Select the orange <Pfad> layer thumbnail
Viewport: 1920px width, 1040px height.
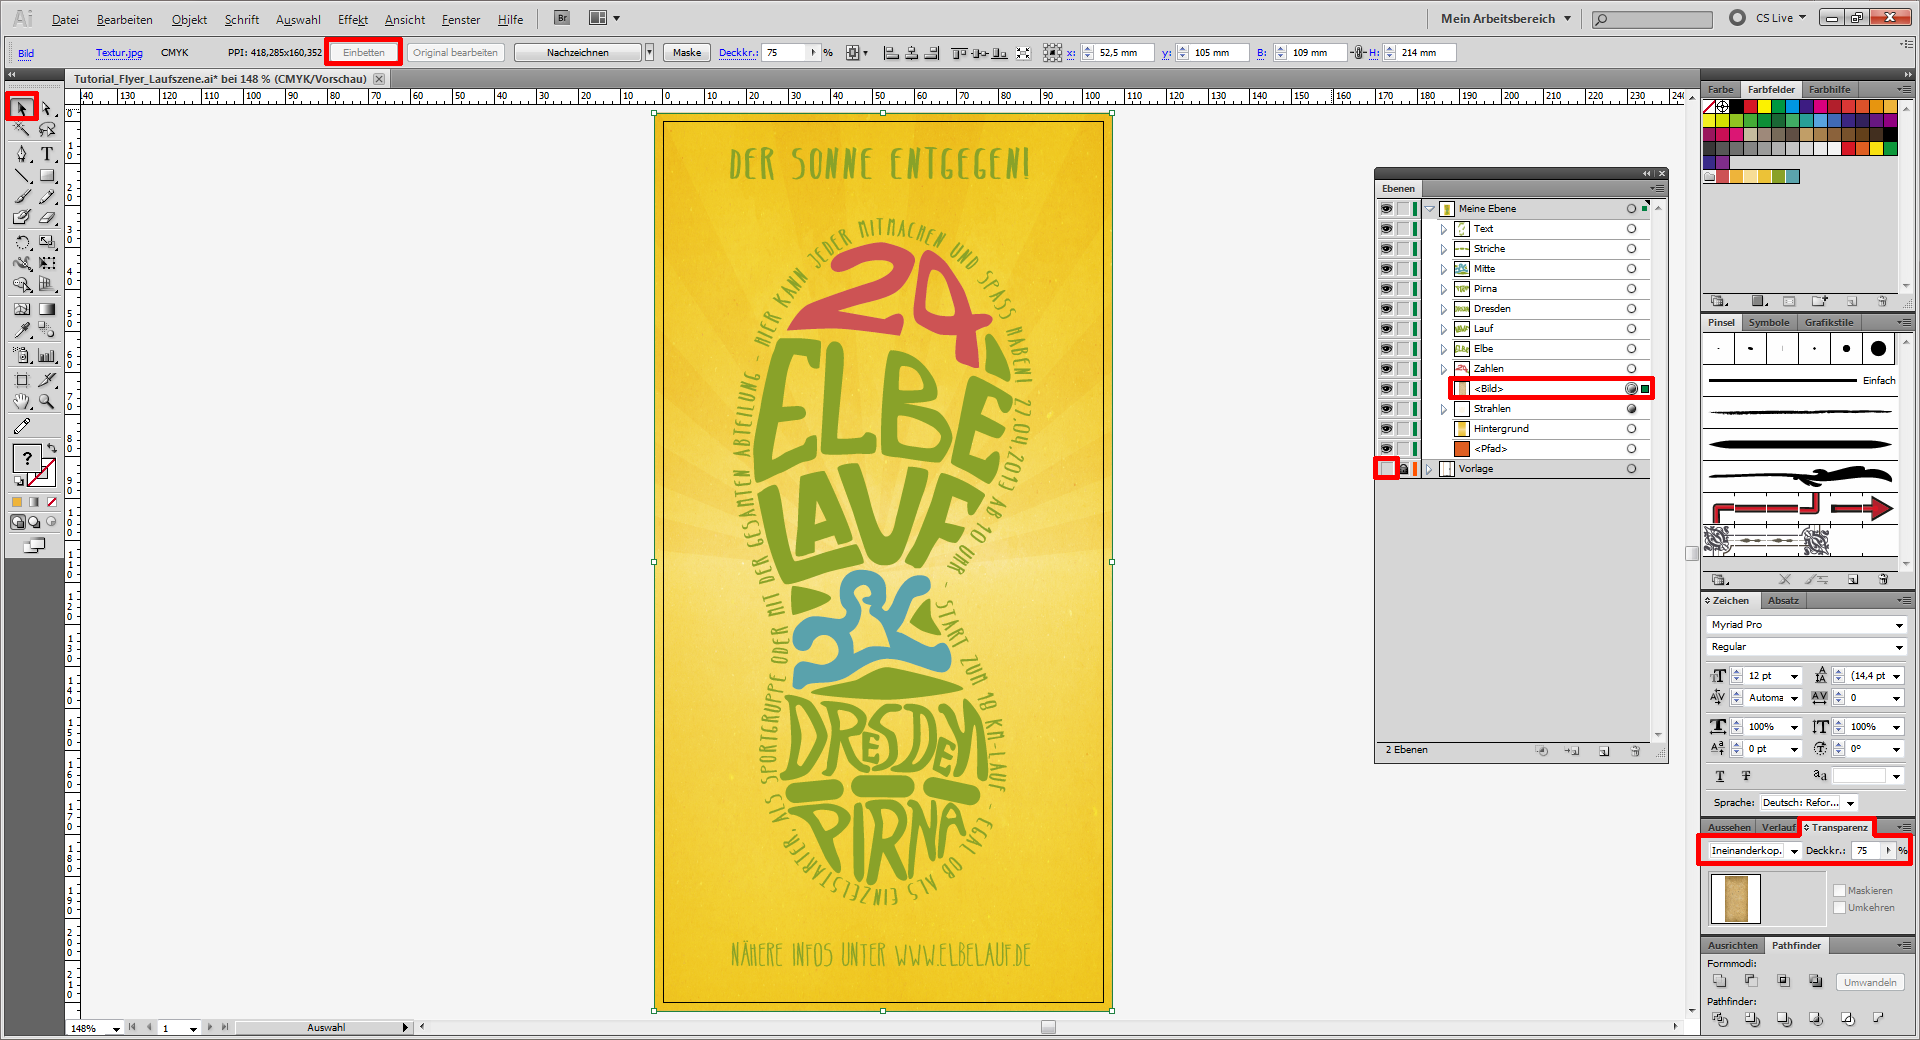(x=1462, y=449)
